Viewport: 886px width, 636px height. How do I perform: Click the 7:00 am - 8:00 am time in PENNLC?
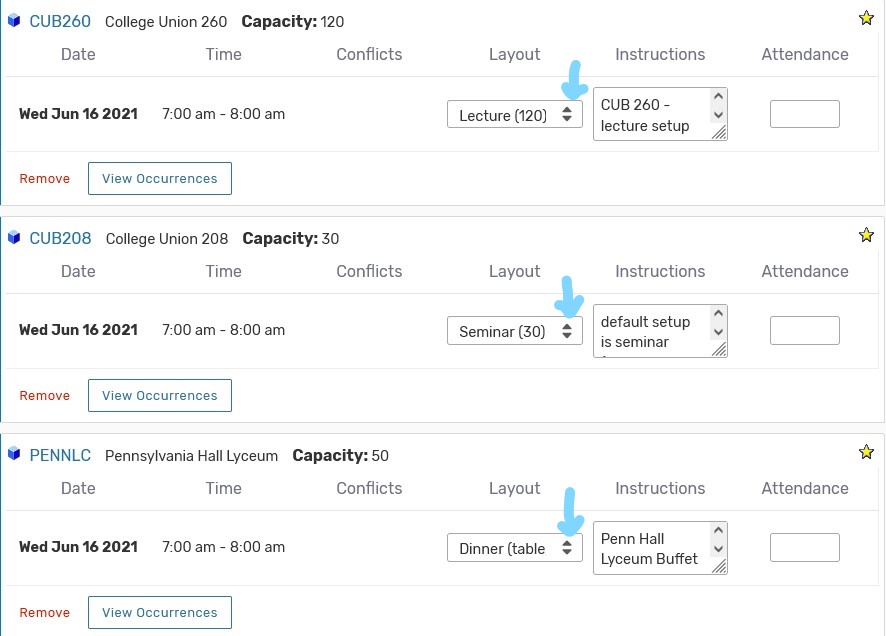coord(223,547)
